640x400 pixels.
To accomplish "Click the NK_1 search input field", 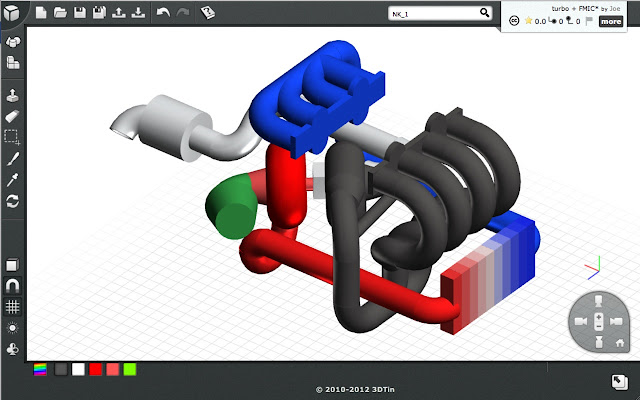I will (432, 13).
